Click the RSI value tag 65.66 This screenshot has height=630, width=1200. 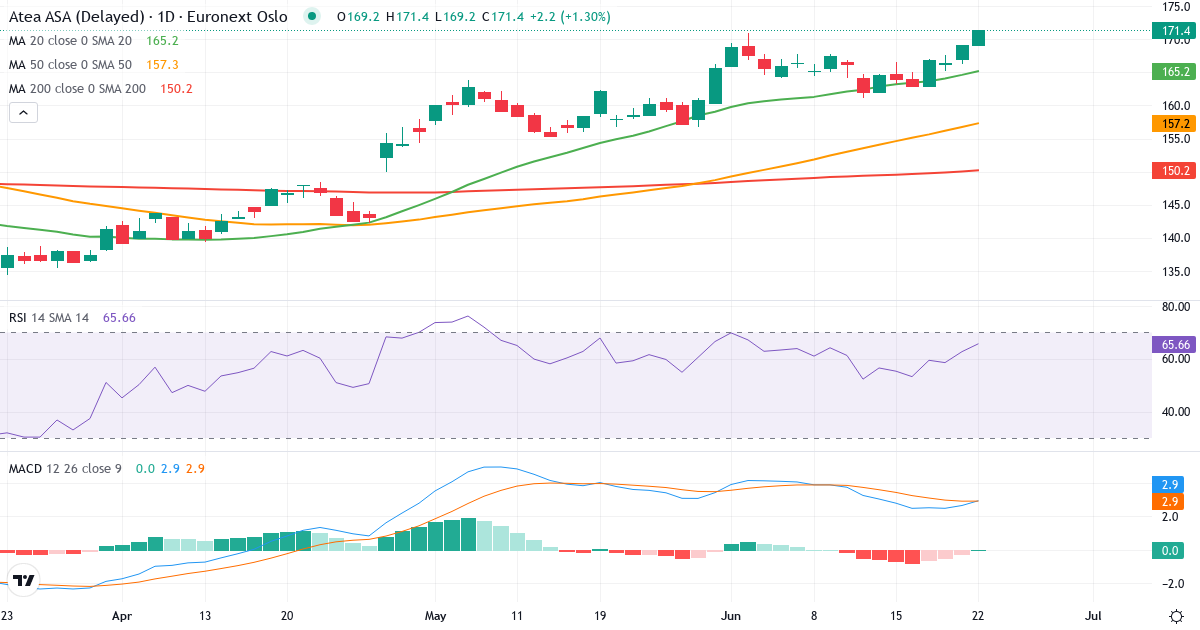[1176, 344]
